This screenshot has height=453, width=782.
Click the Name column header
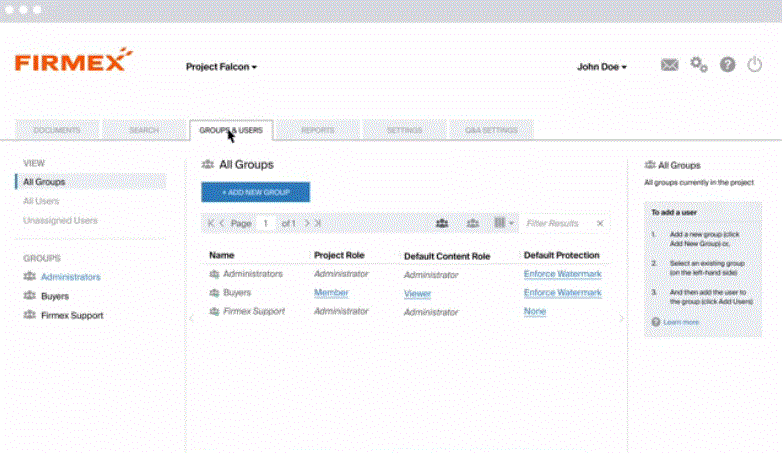coord(221,255)
